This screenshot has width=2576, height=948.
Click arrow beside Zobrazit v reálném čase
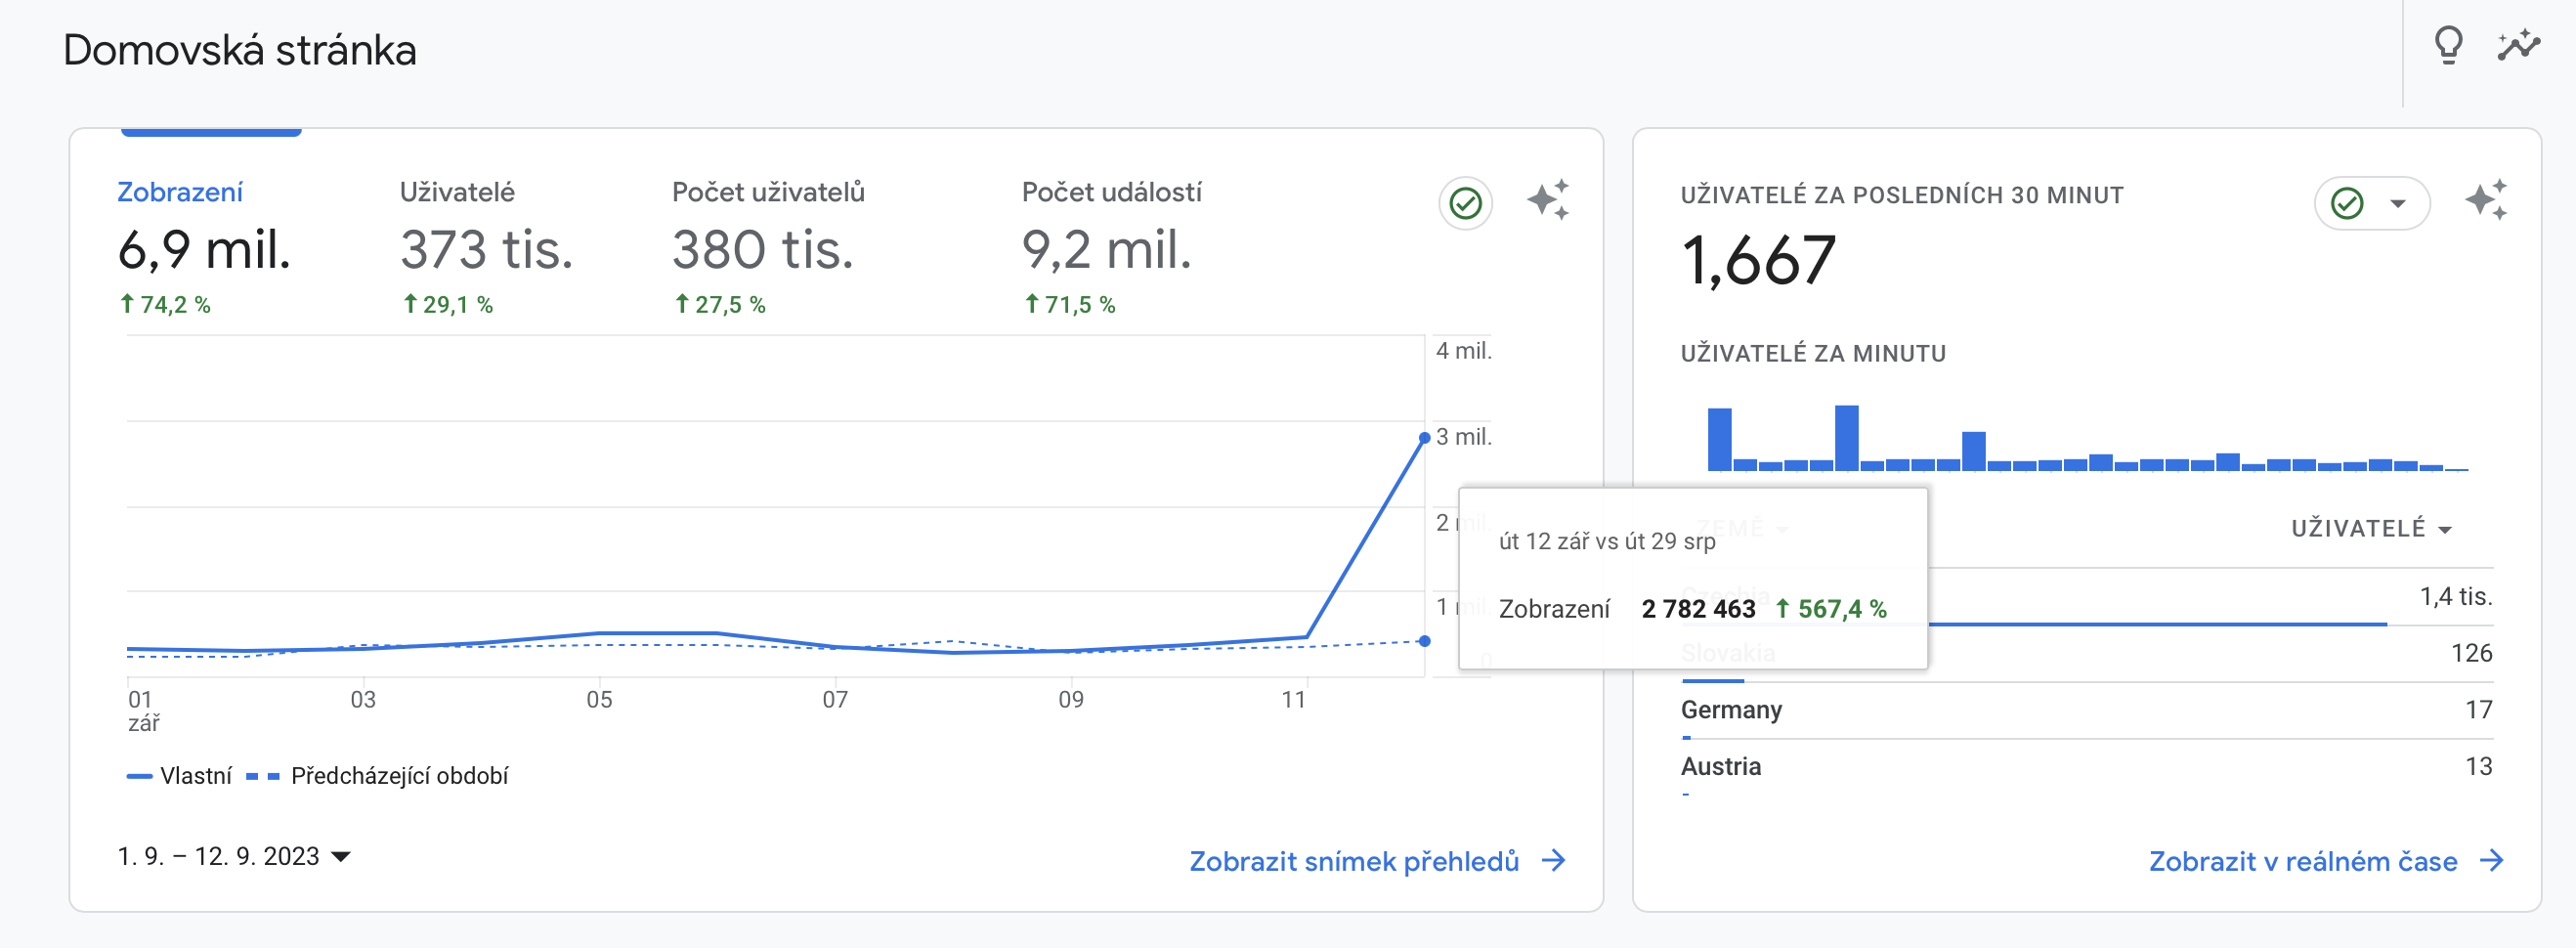(x=2493, y=860)
